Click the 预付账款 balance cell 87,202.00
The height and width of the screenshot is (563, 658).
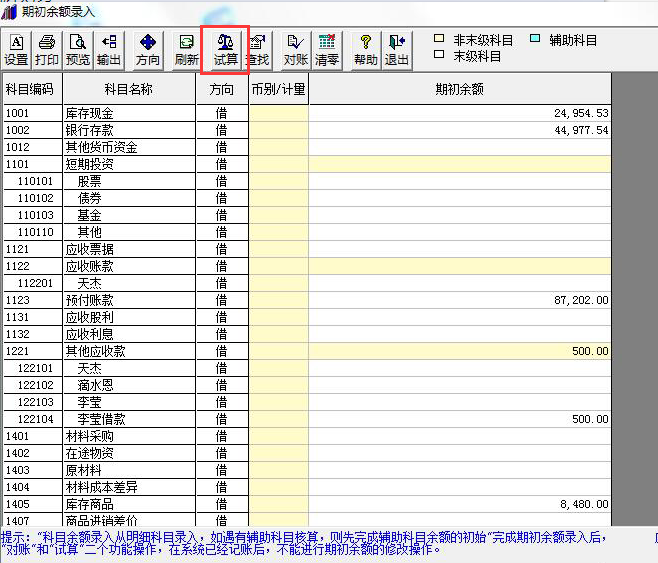click(x=459, y=300)
